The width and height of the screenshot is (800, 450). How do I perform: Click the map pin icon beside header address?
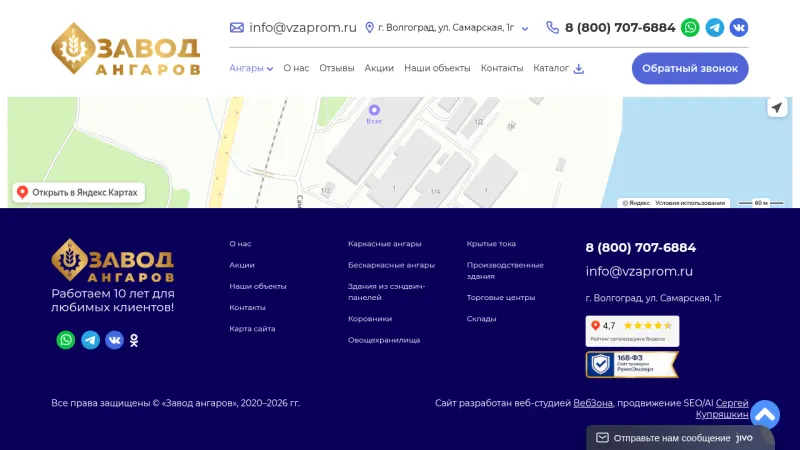tap(370, 28)
